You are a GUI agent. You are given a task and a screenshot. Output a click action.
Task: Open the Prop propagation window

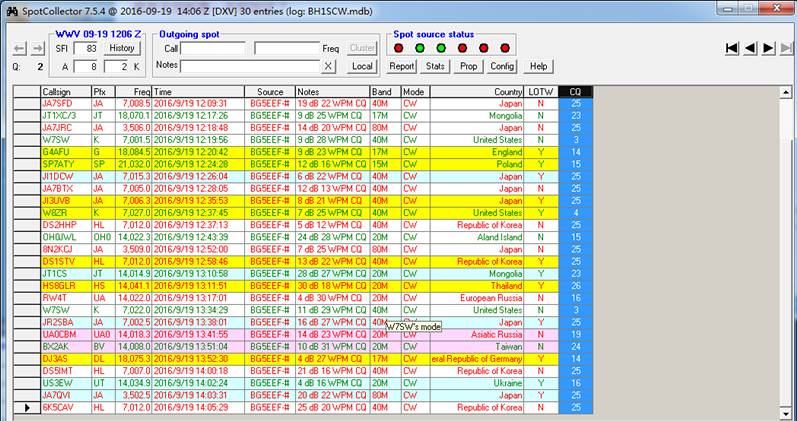click(468, 66)
